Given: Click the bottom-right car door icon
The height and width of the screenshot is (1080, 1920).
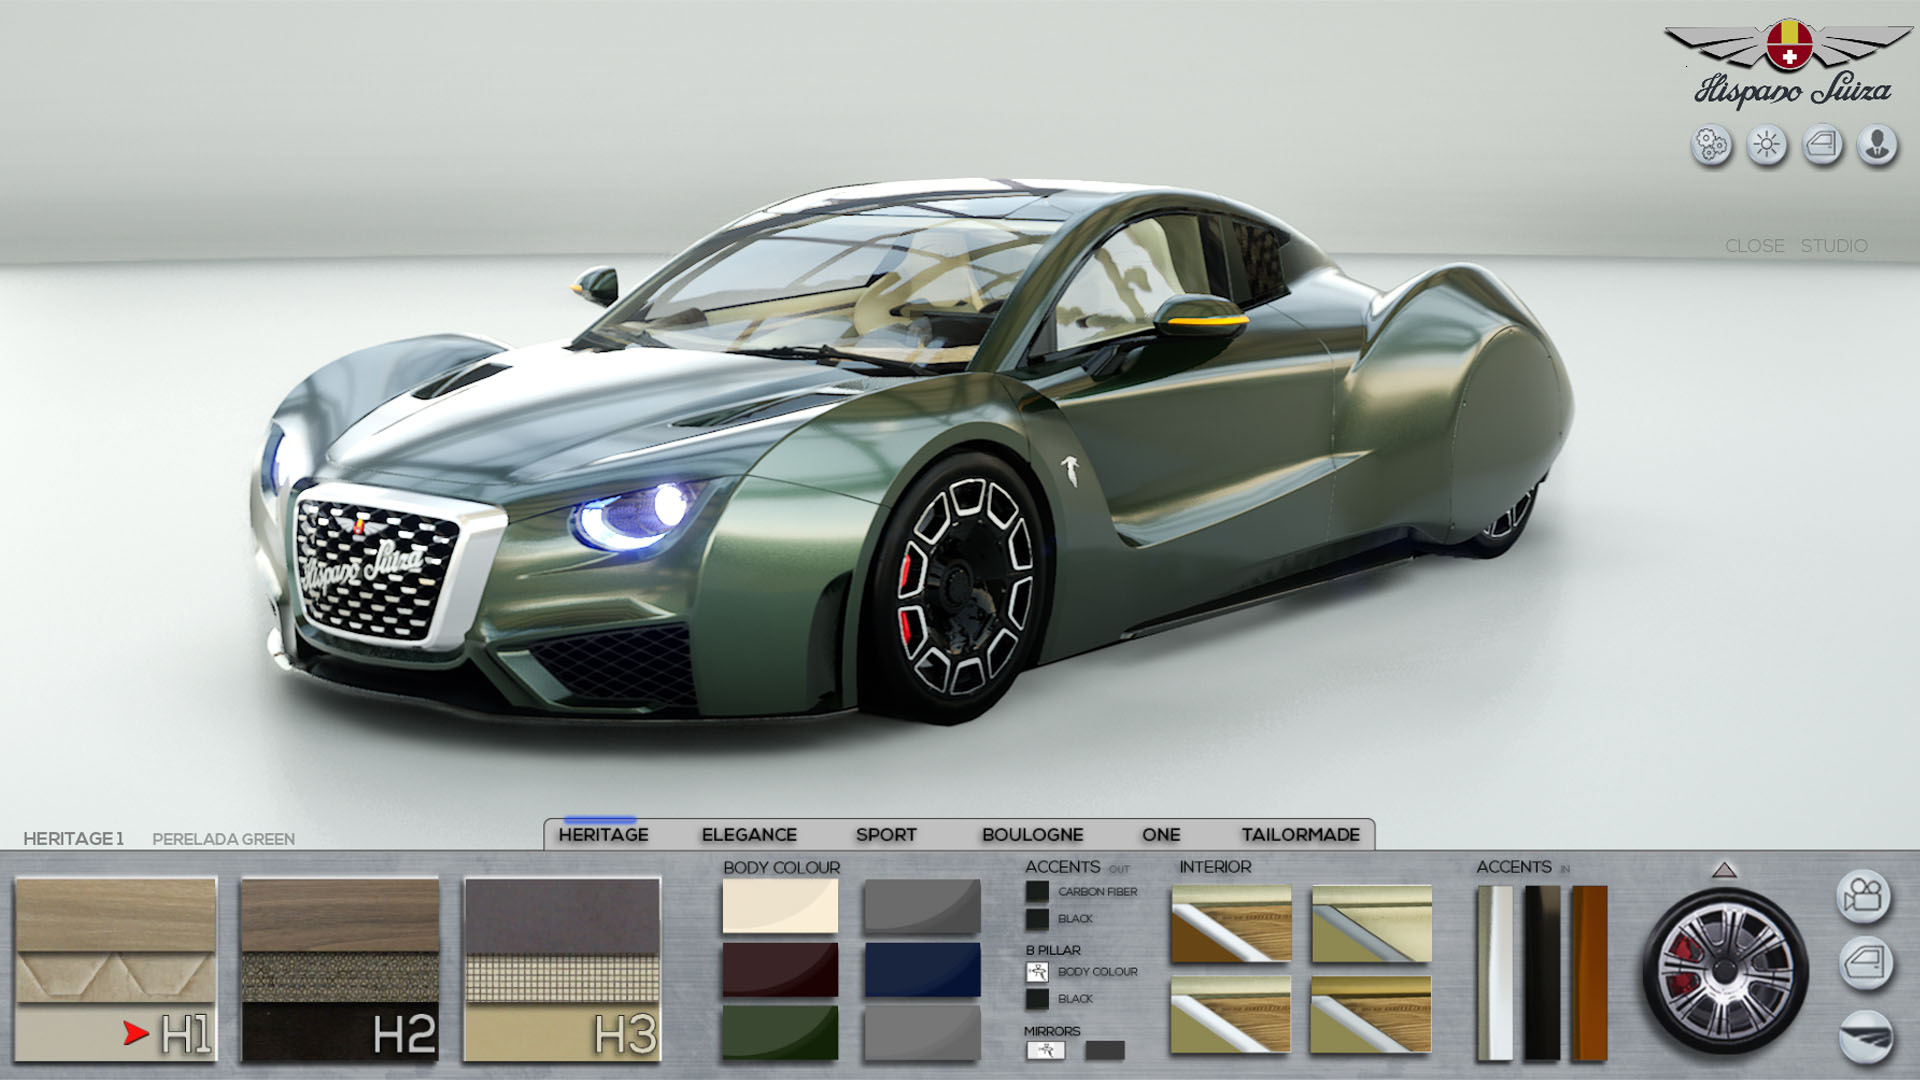Looking at the screenshot, I should pyautogui.click(x=1865, y=964).
